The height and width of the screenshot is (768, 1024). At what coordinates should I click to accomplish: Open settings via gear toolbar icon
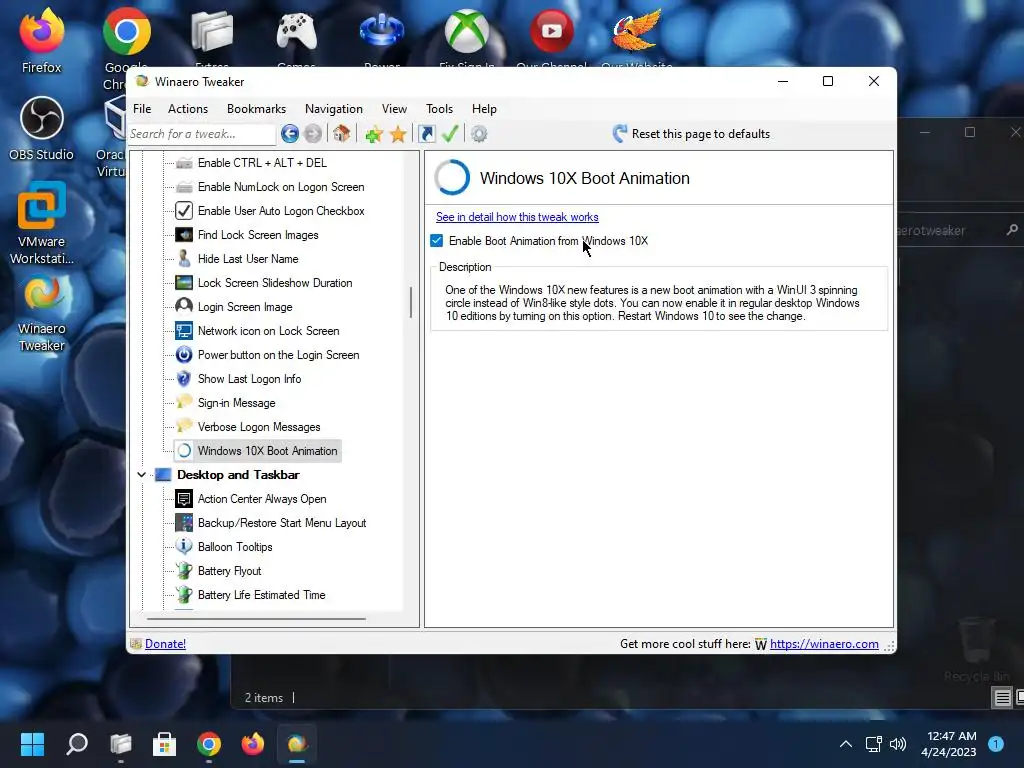(479, 134)
